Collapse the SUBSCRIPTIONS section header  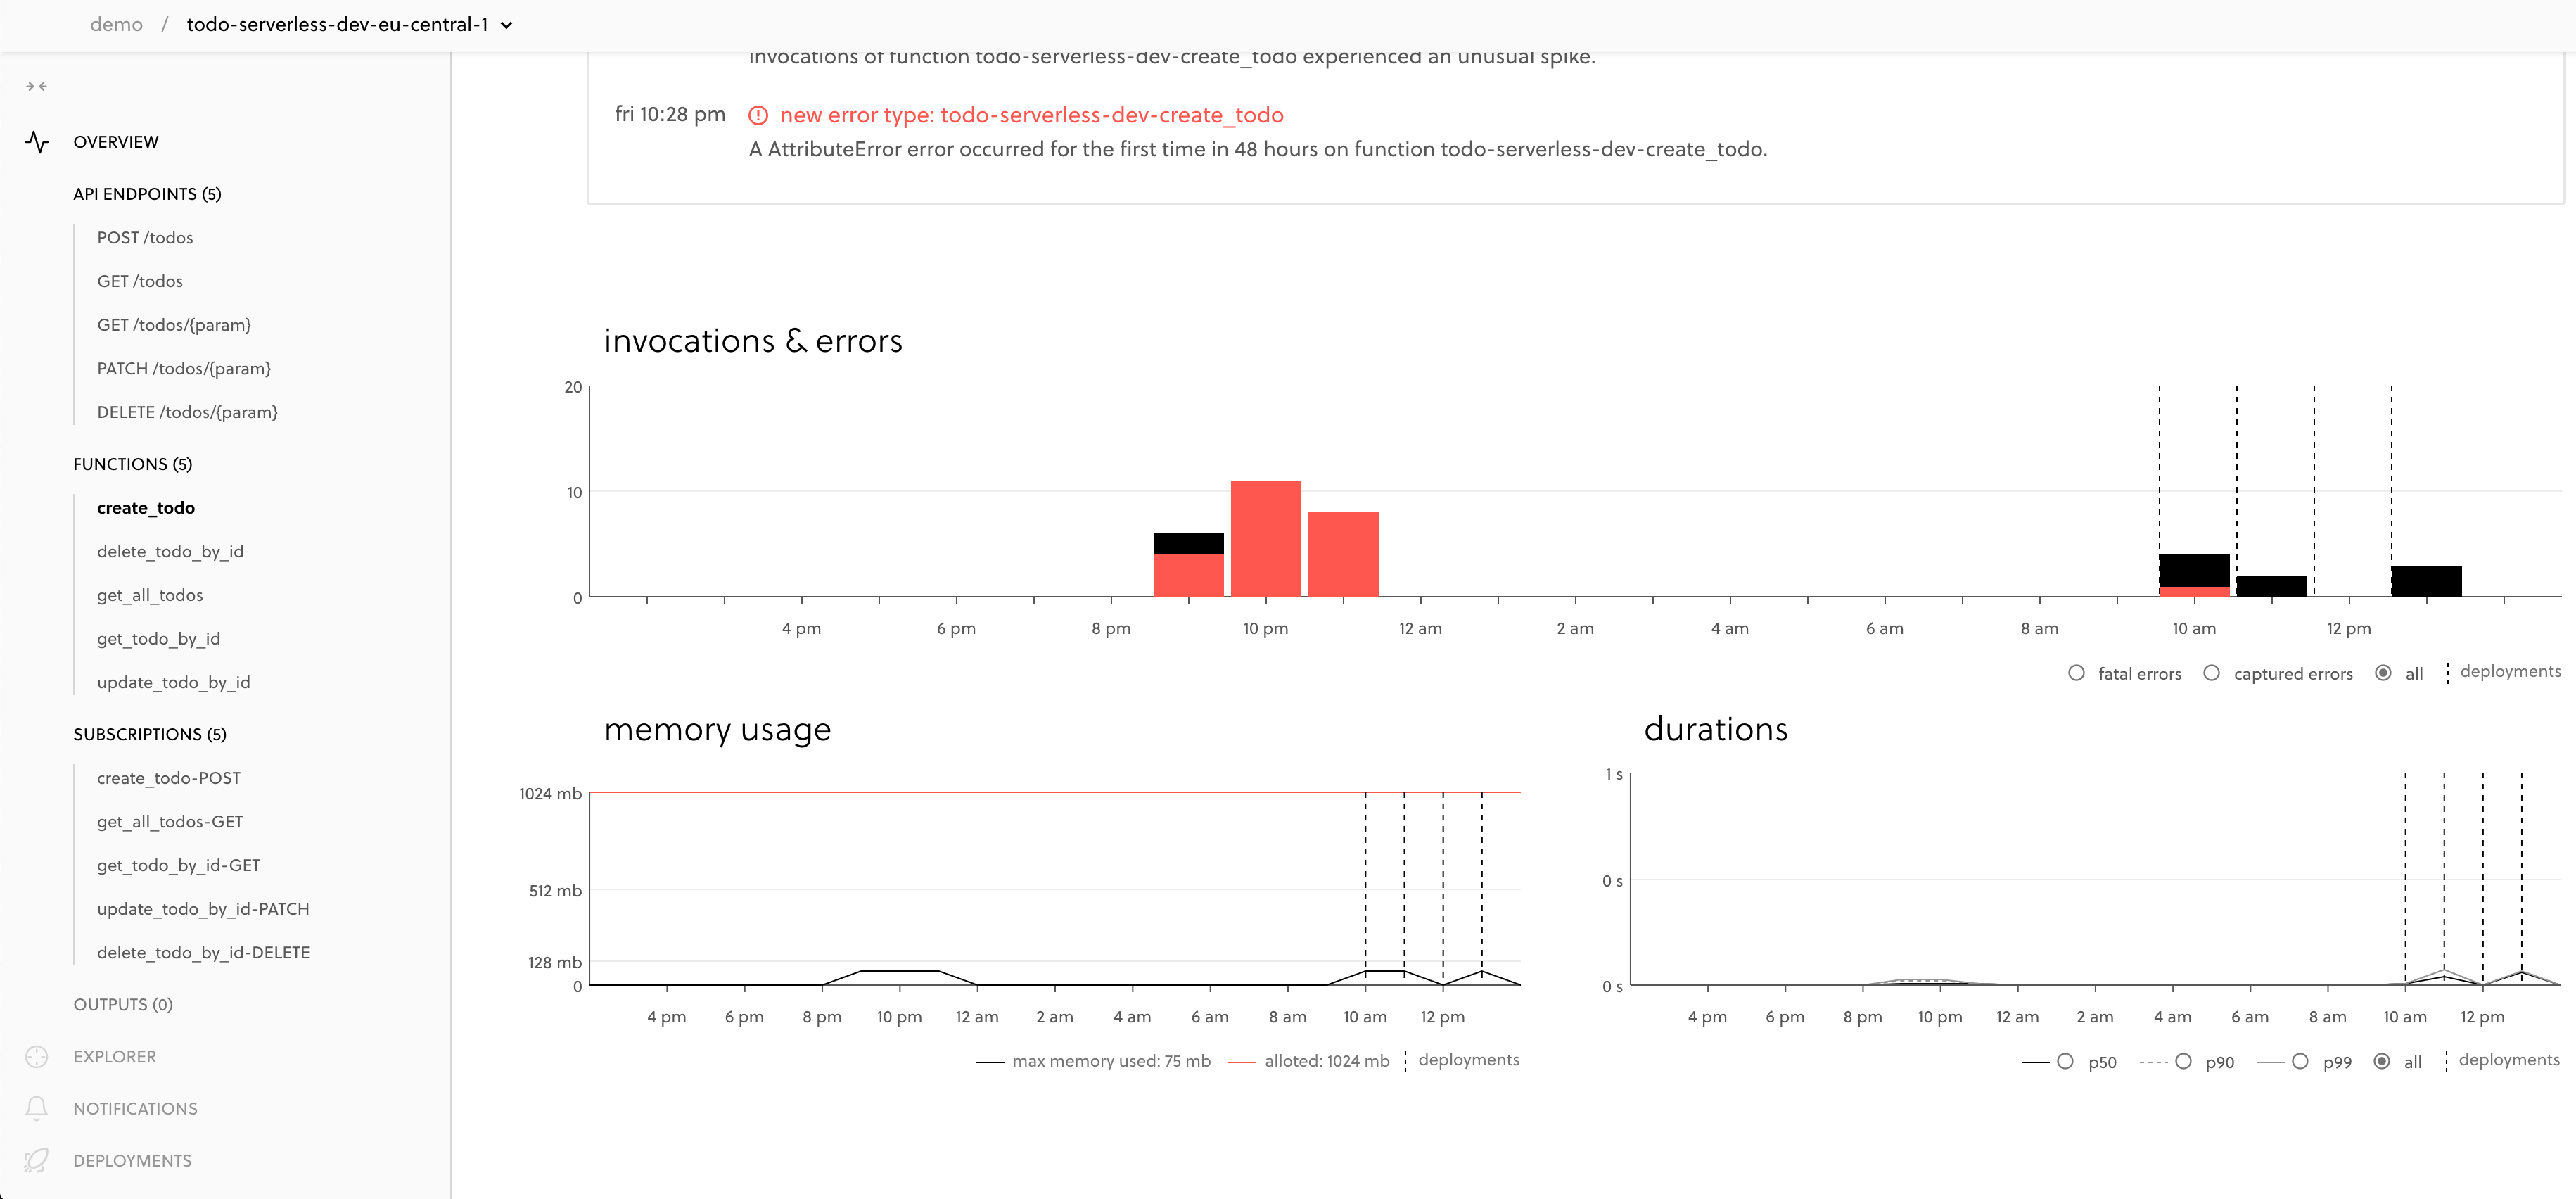[x=149, y=734]
